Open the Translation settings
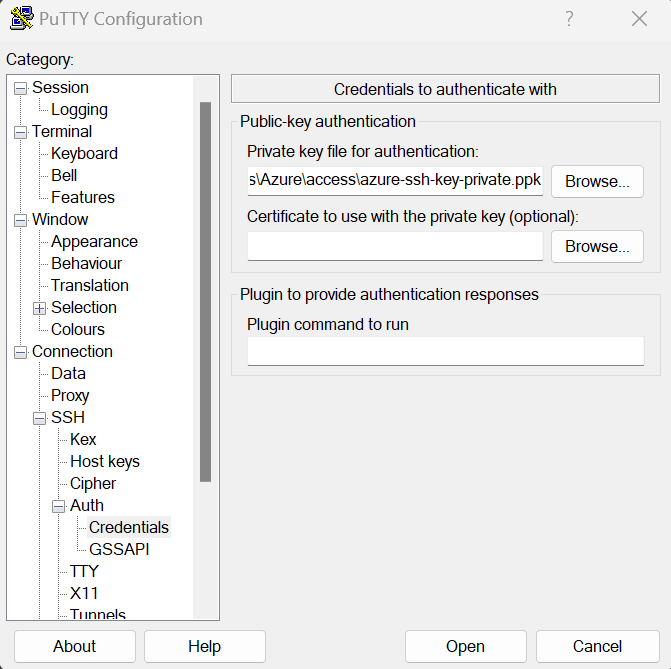The width and height of the screenshot is (671, 669). pyautogui.click(x=90, y=285)
